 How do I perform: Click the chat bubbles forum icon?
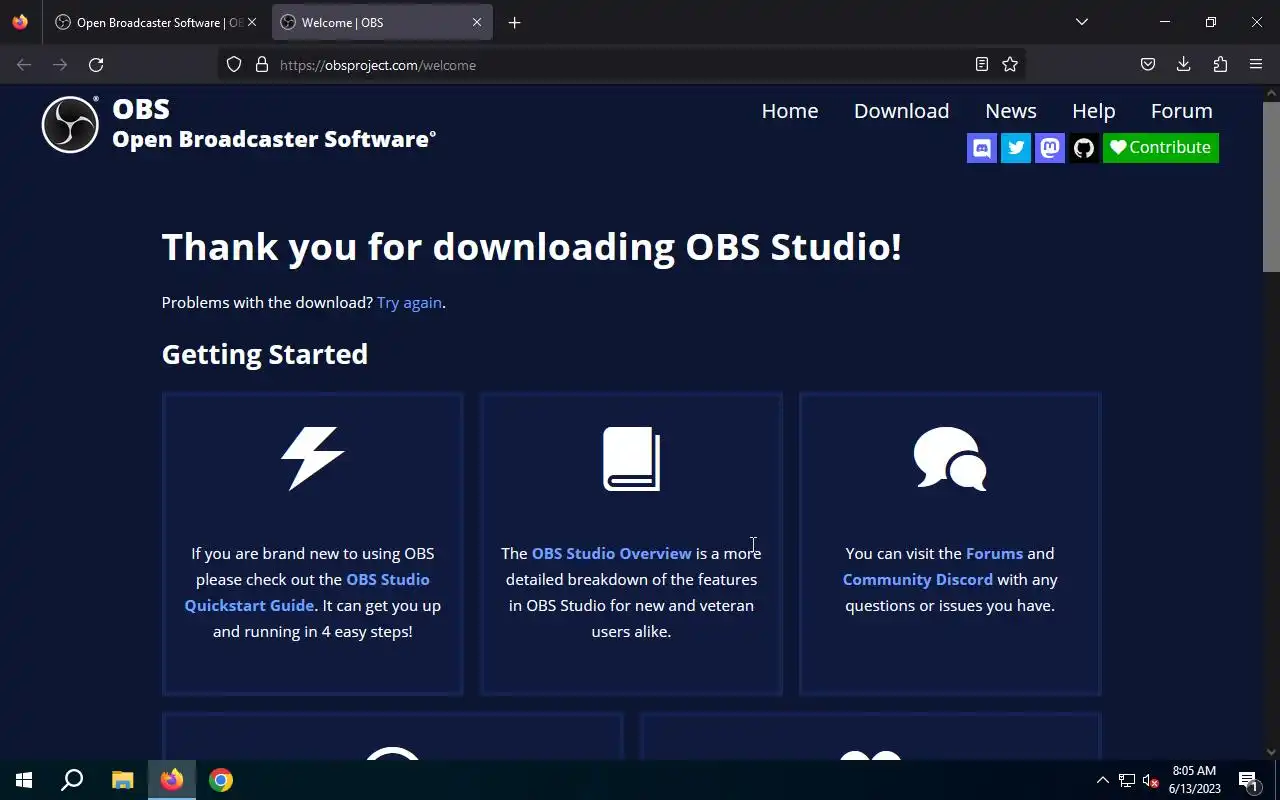point(950,459)
